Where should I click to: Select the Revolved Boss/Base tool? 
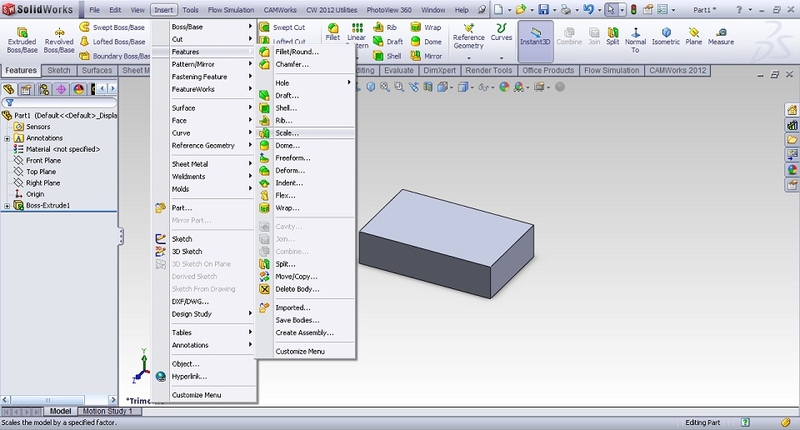(x=58, y=31)
